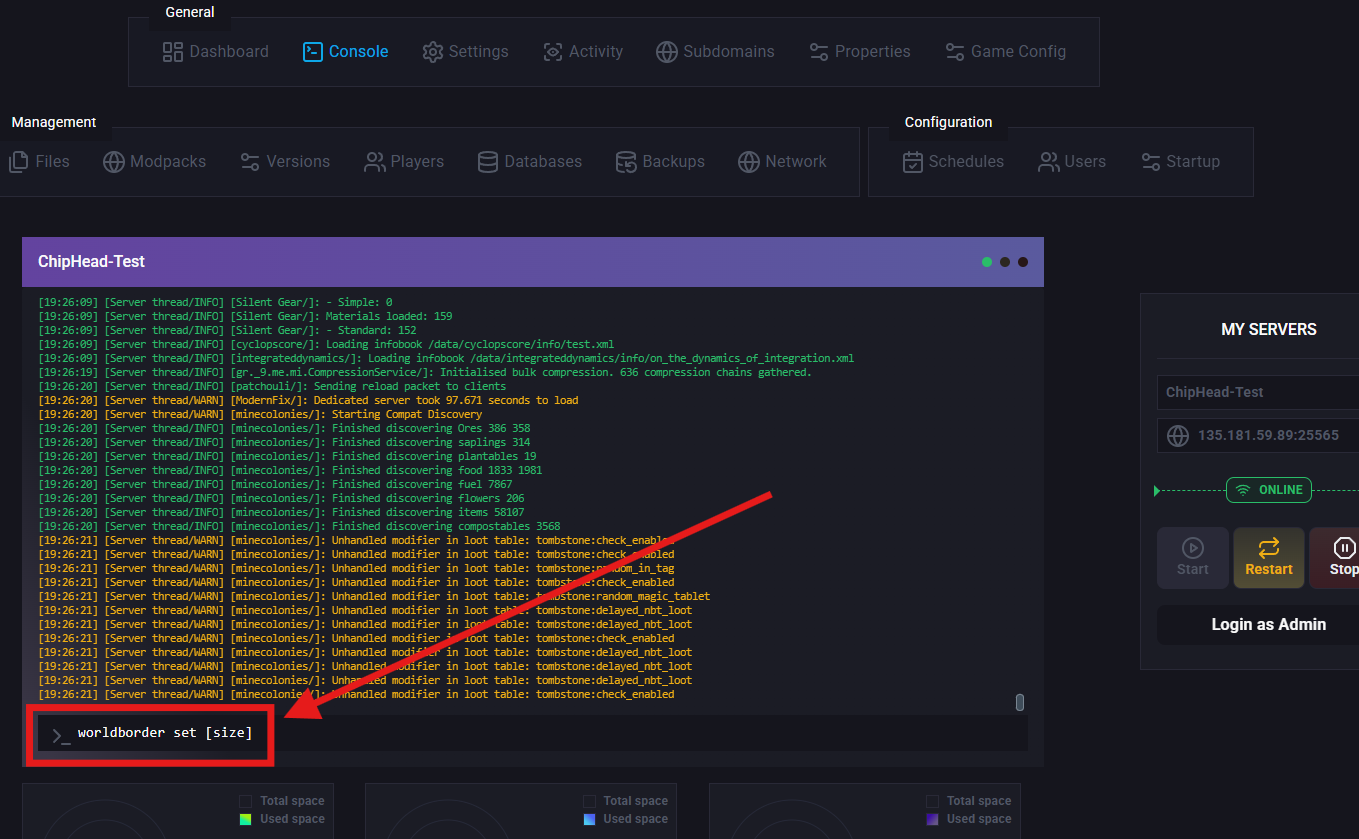Click the green dot in console header

click(987, 262)
